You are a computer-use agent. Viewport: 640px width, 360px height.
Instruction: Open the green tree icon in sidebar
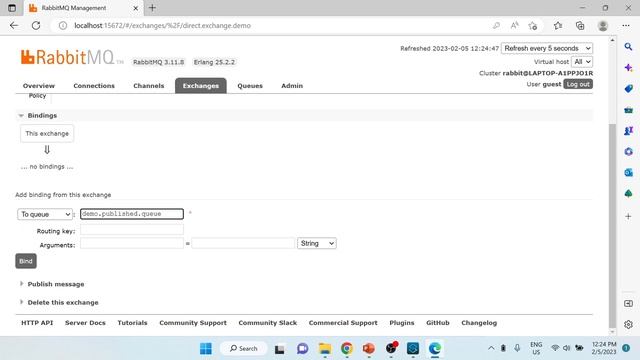click(628, 193)
